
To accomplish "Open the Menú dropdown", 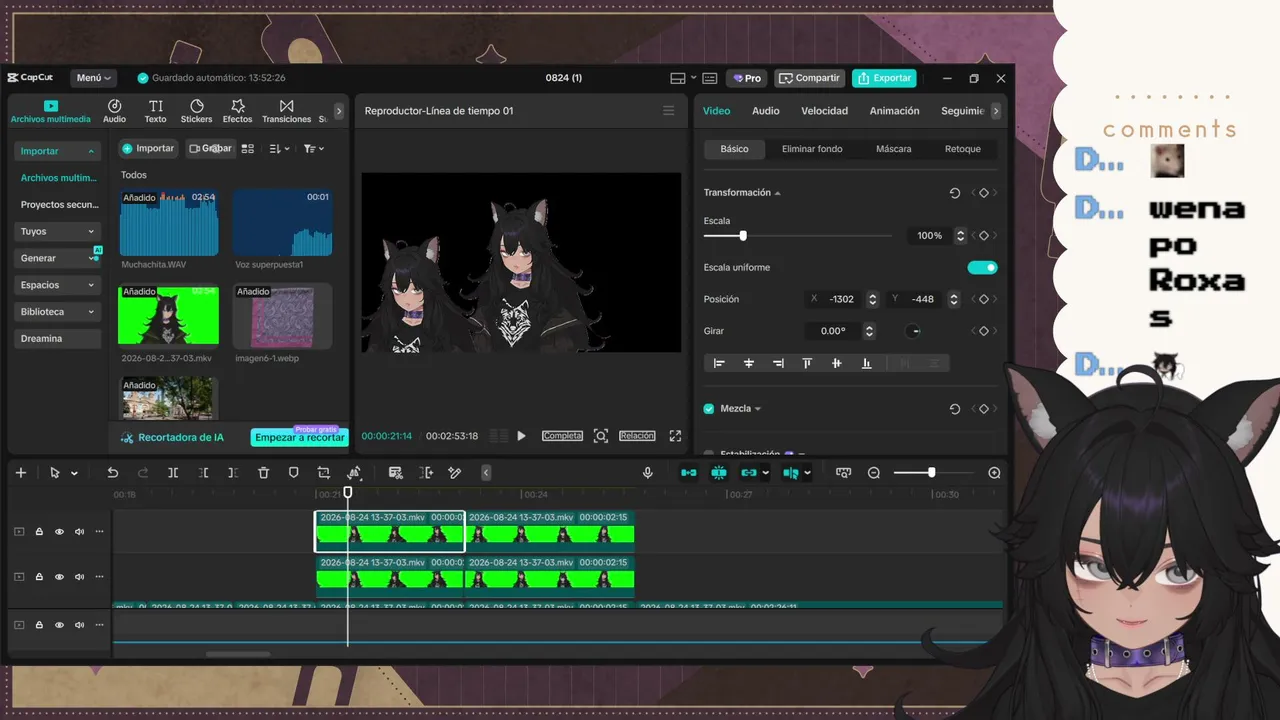I will (94, 78).
